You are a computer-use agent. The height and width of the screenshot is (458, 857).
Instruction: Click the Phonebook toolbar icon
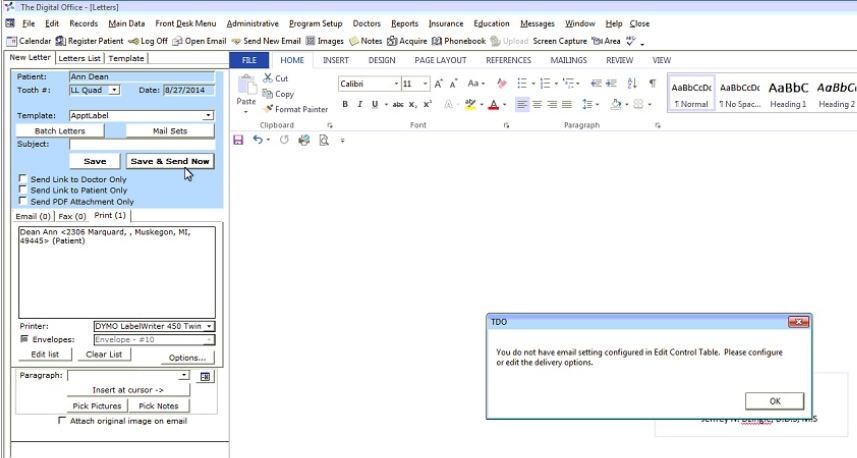[458, 41]
